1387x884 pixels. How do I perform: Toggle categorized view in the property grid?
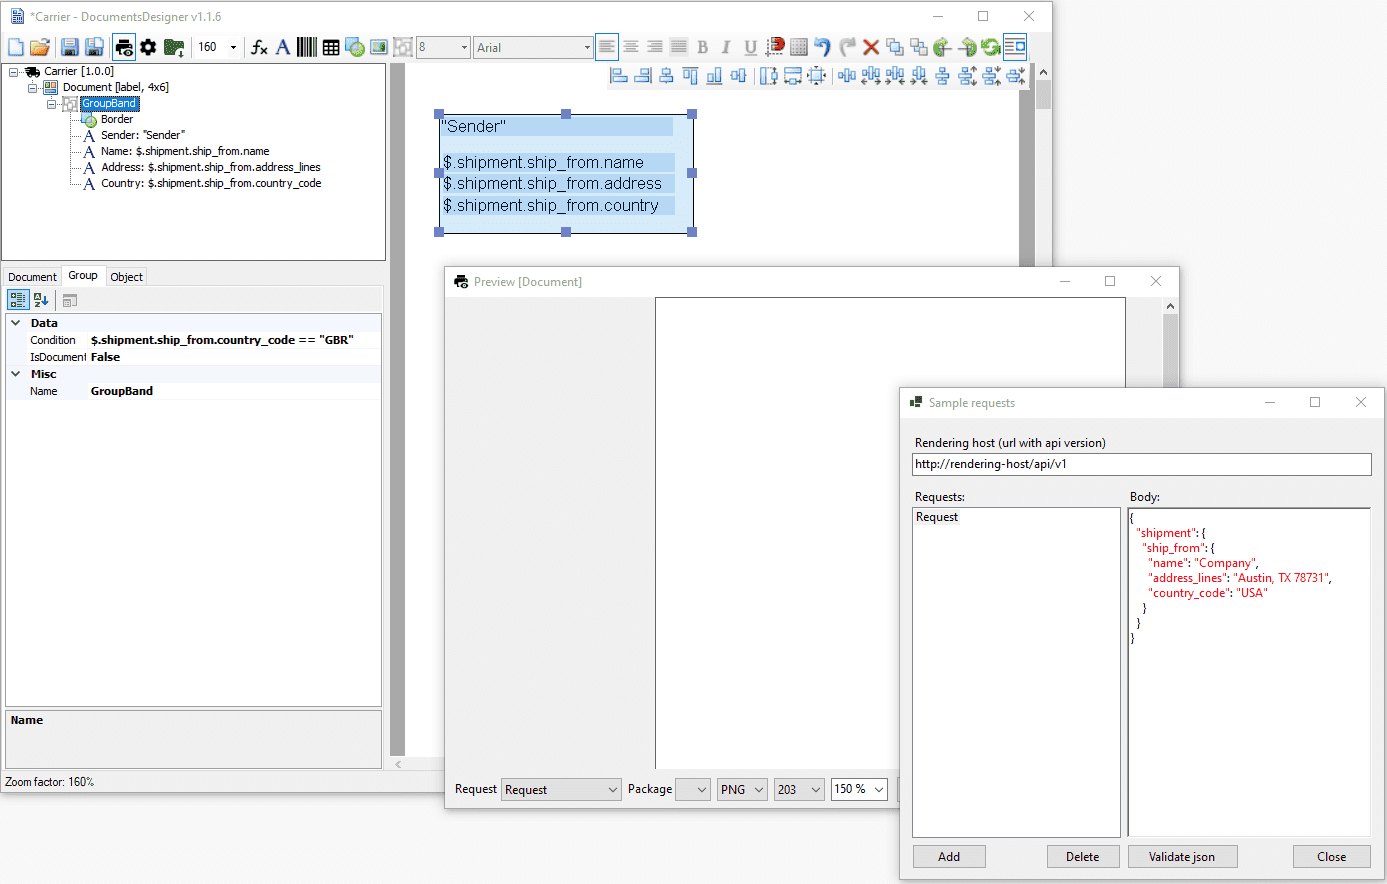point(18,300)
